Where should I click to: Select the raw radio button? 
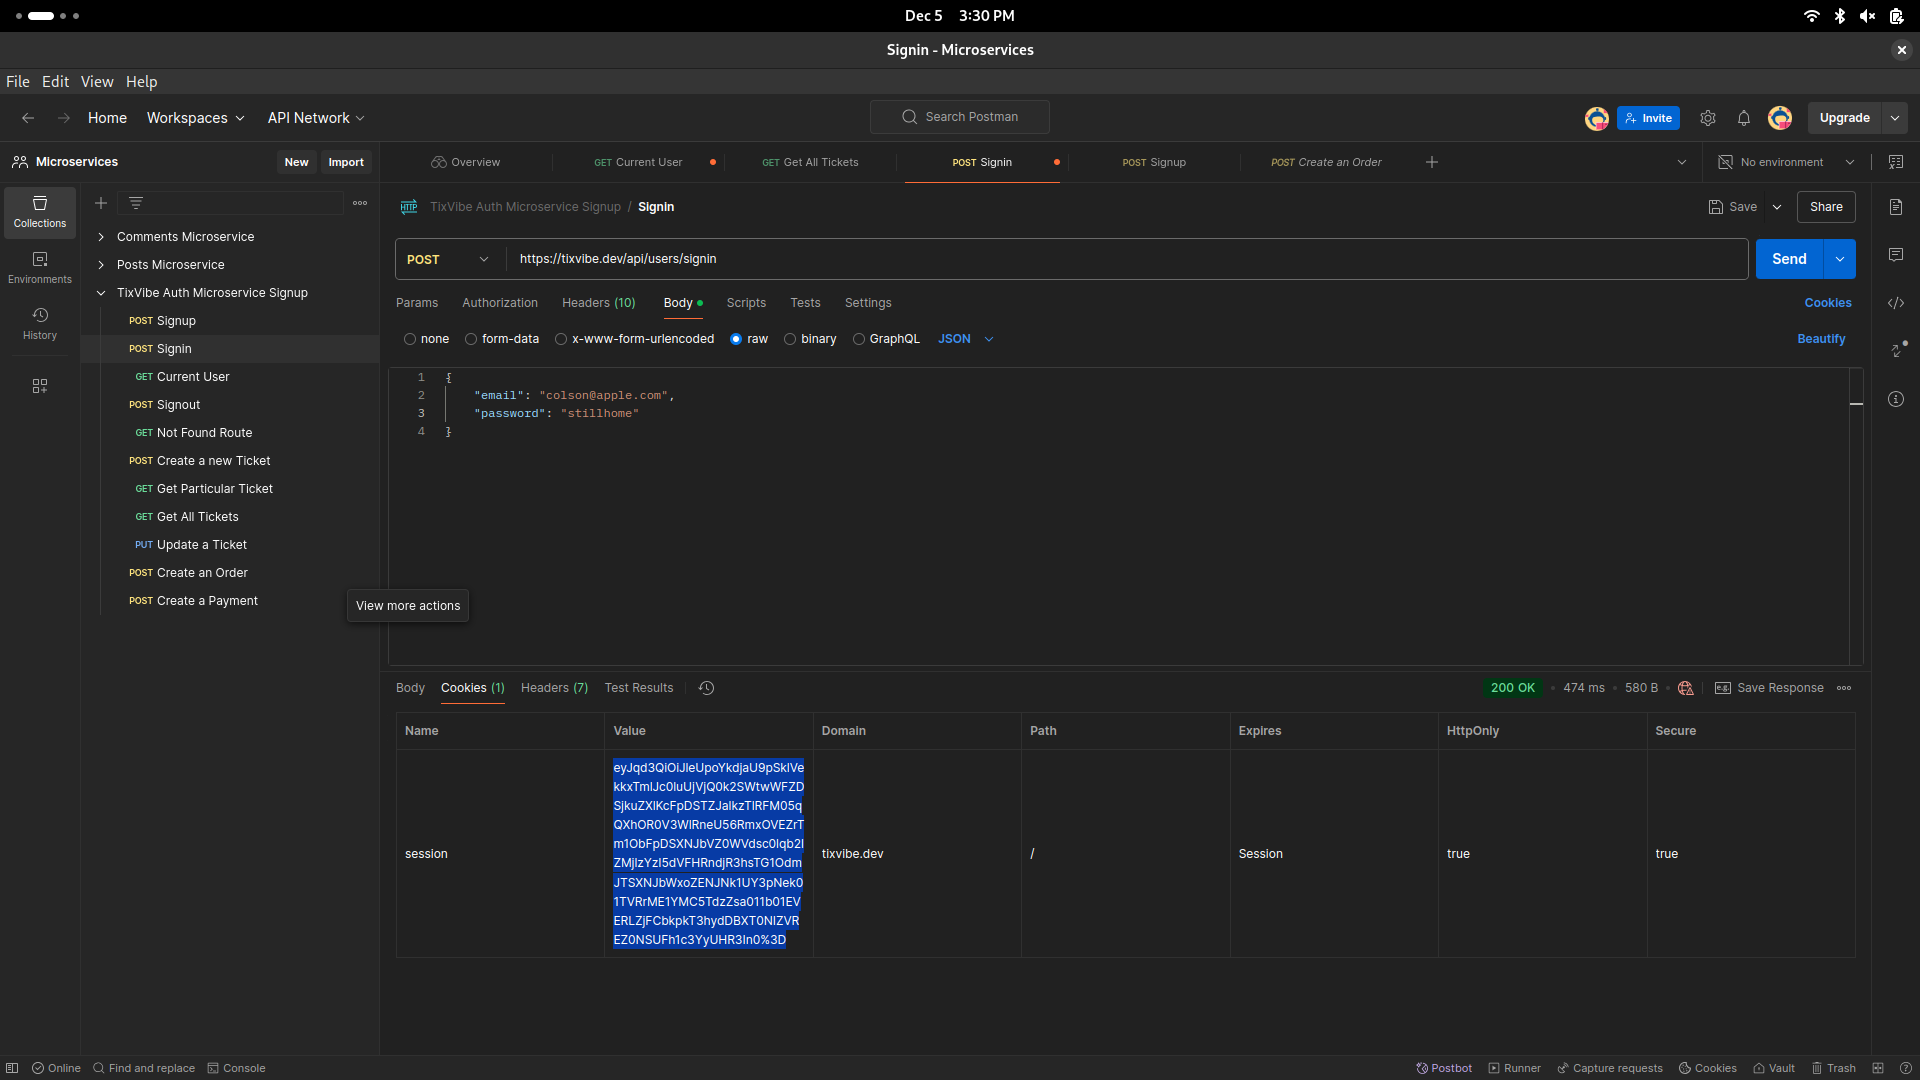click(736, 339)
